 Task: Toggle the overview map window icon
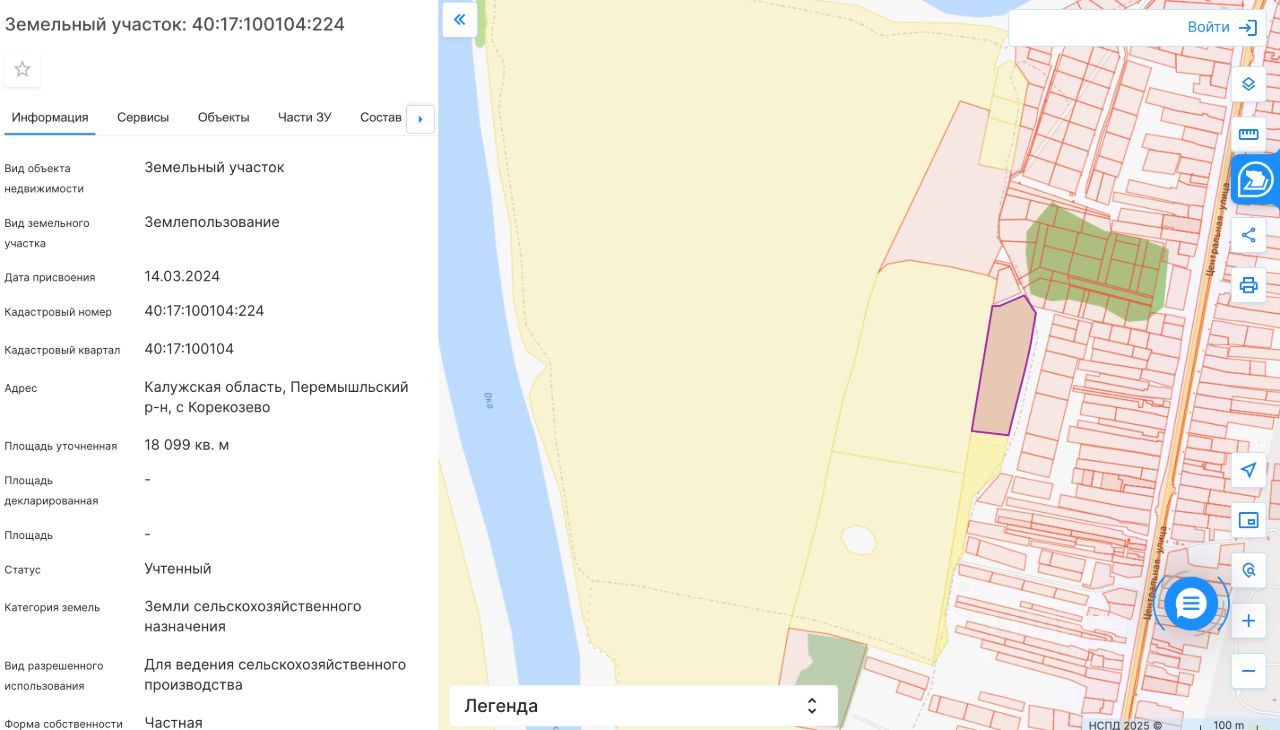[x=1248, y=520]
